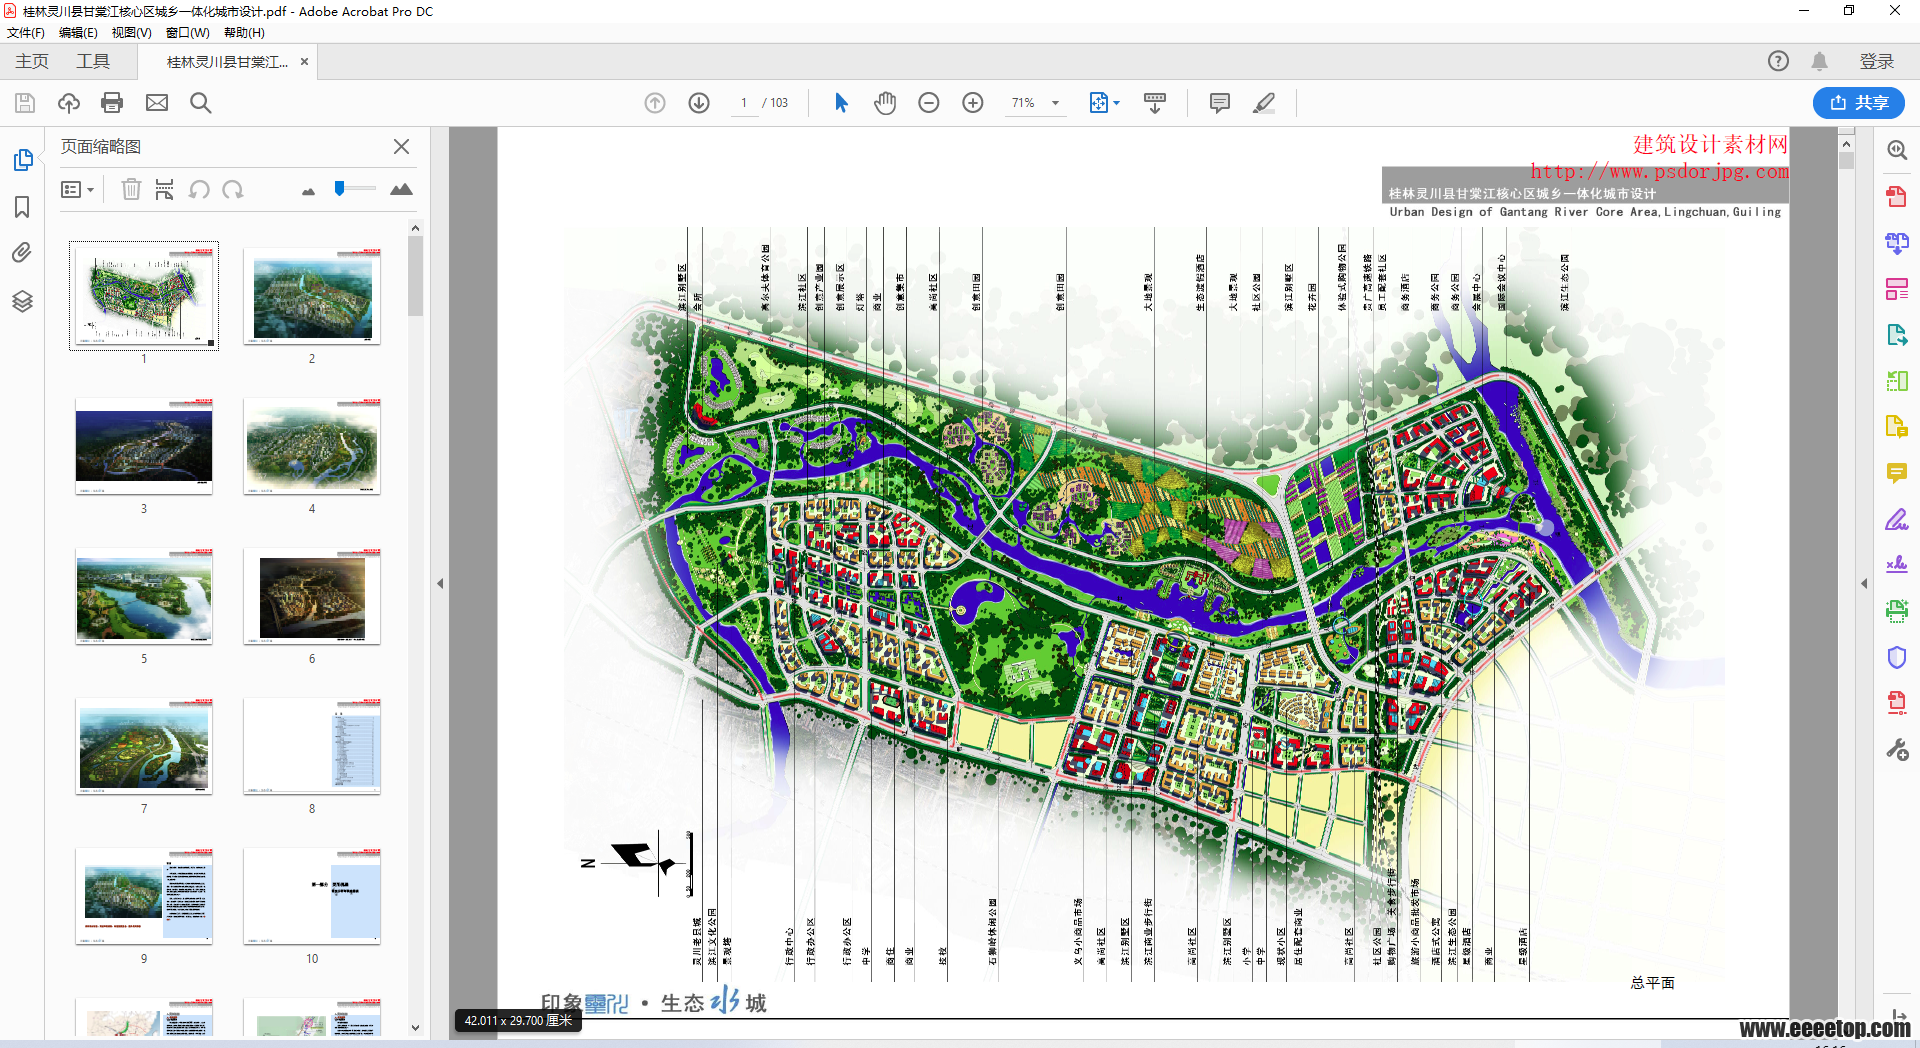
Task: Send file by email envelope icon
Action: point(157,103)
